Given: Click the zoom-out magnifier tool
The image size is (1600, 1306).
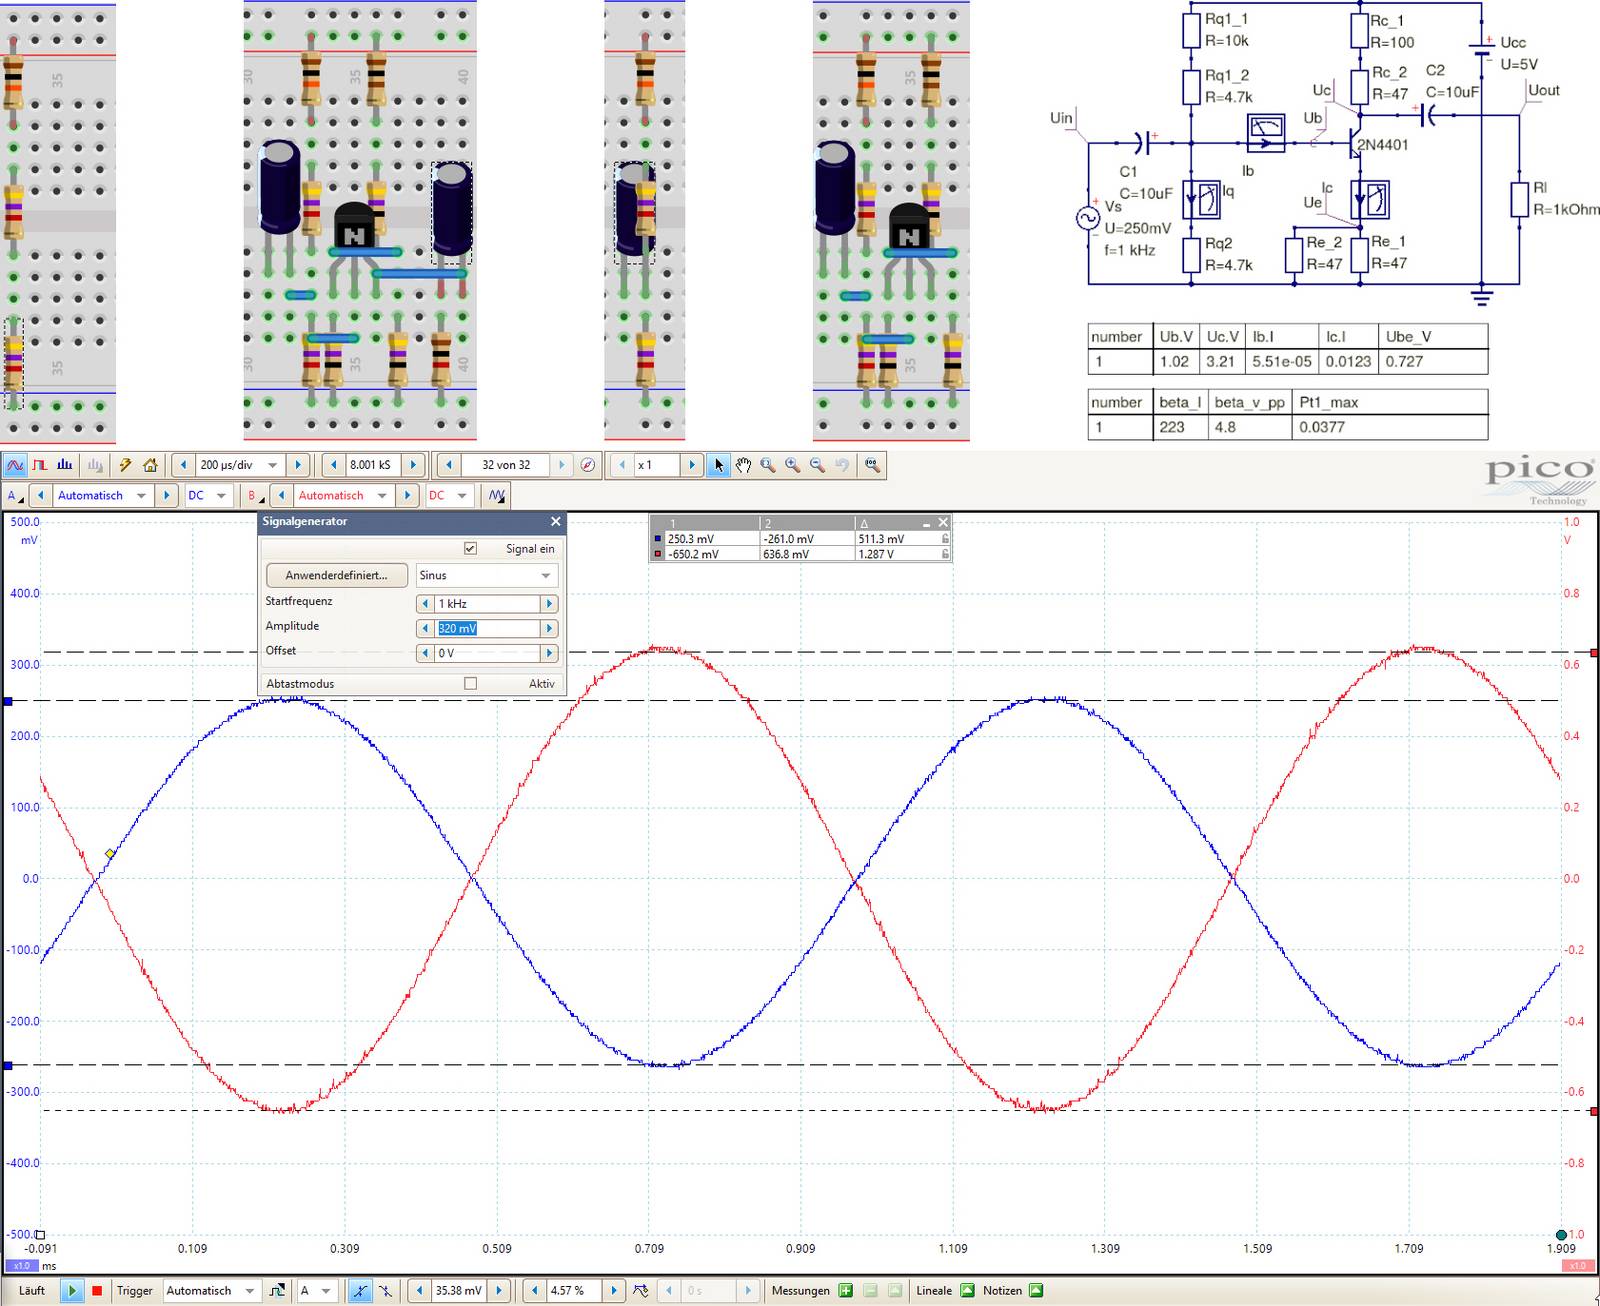Looking at the screenshot, I should [x=818, y=465].
